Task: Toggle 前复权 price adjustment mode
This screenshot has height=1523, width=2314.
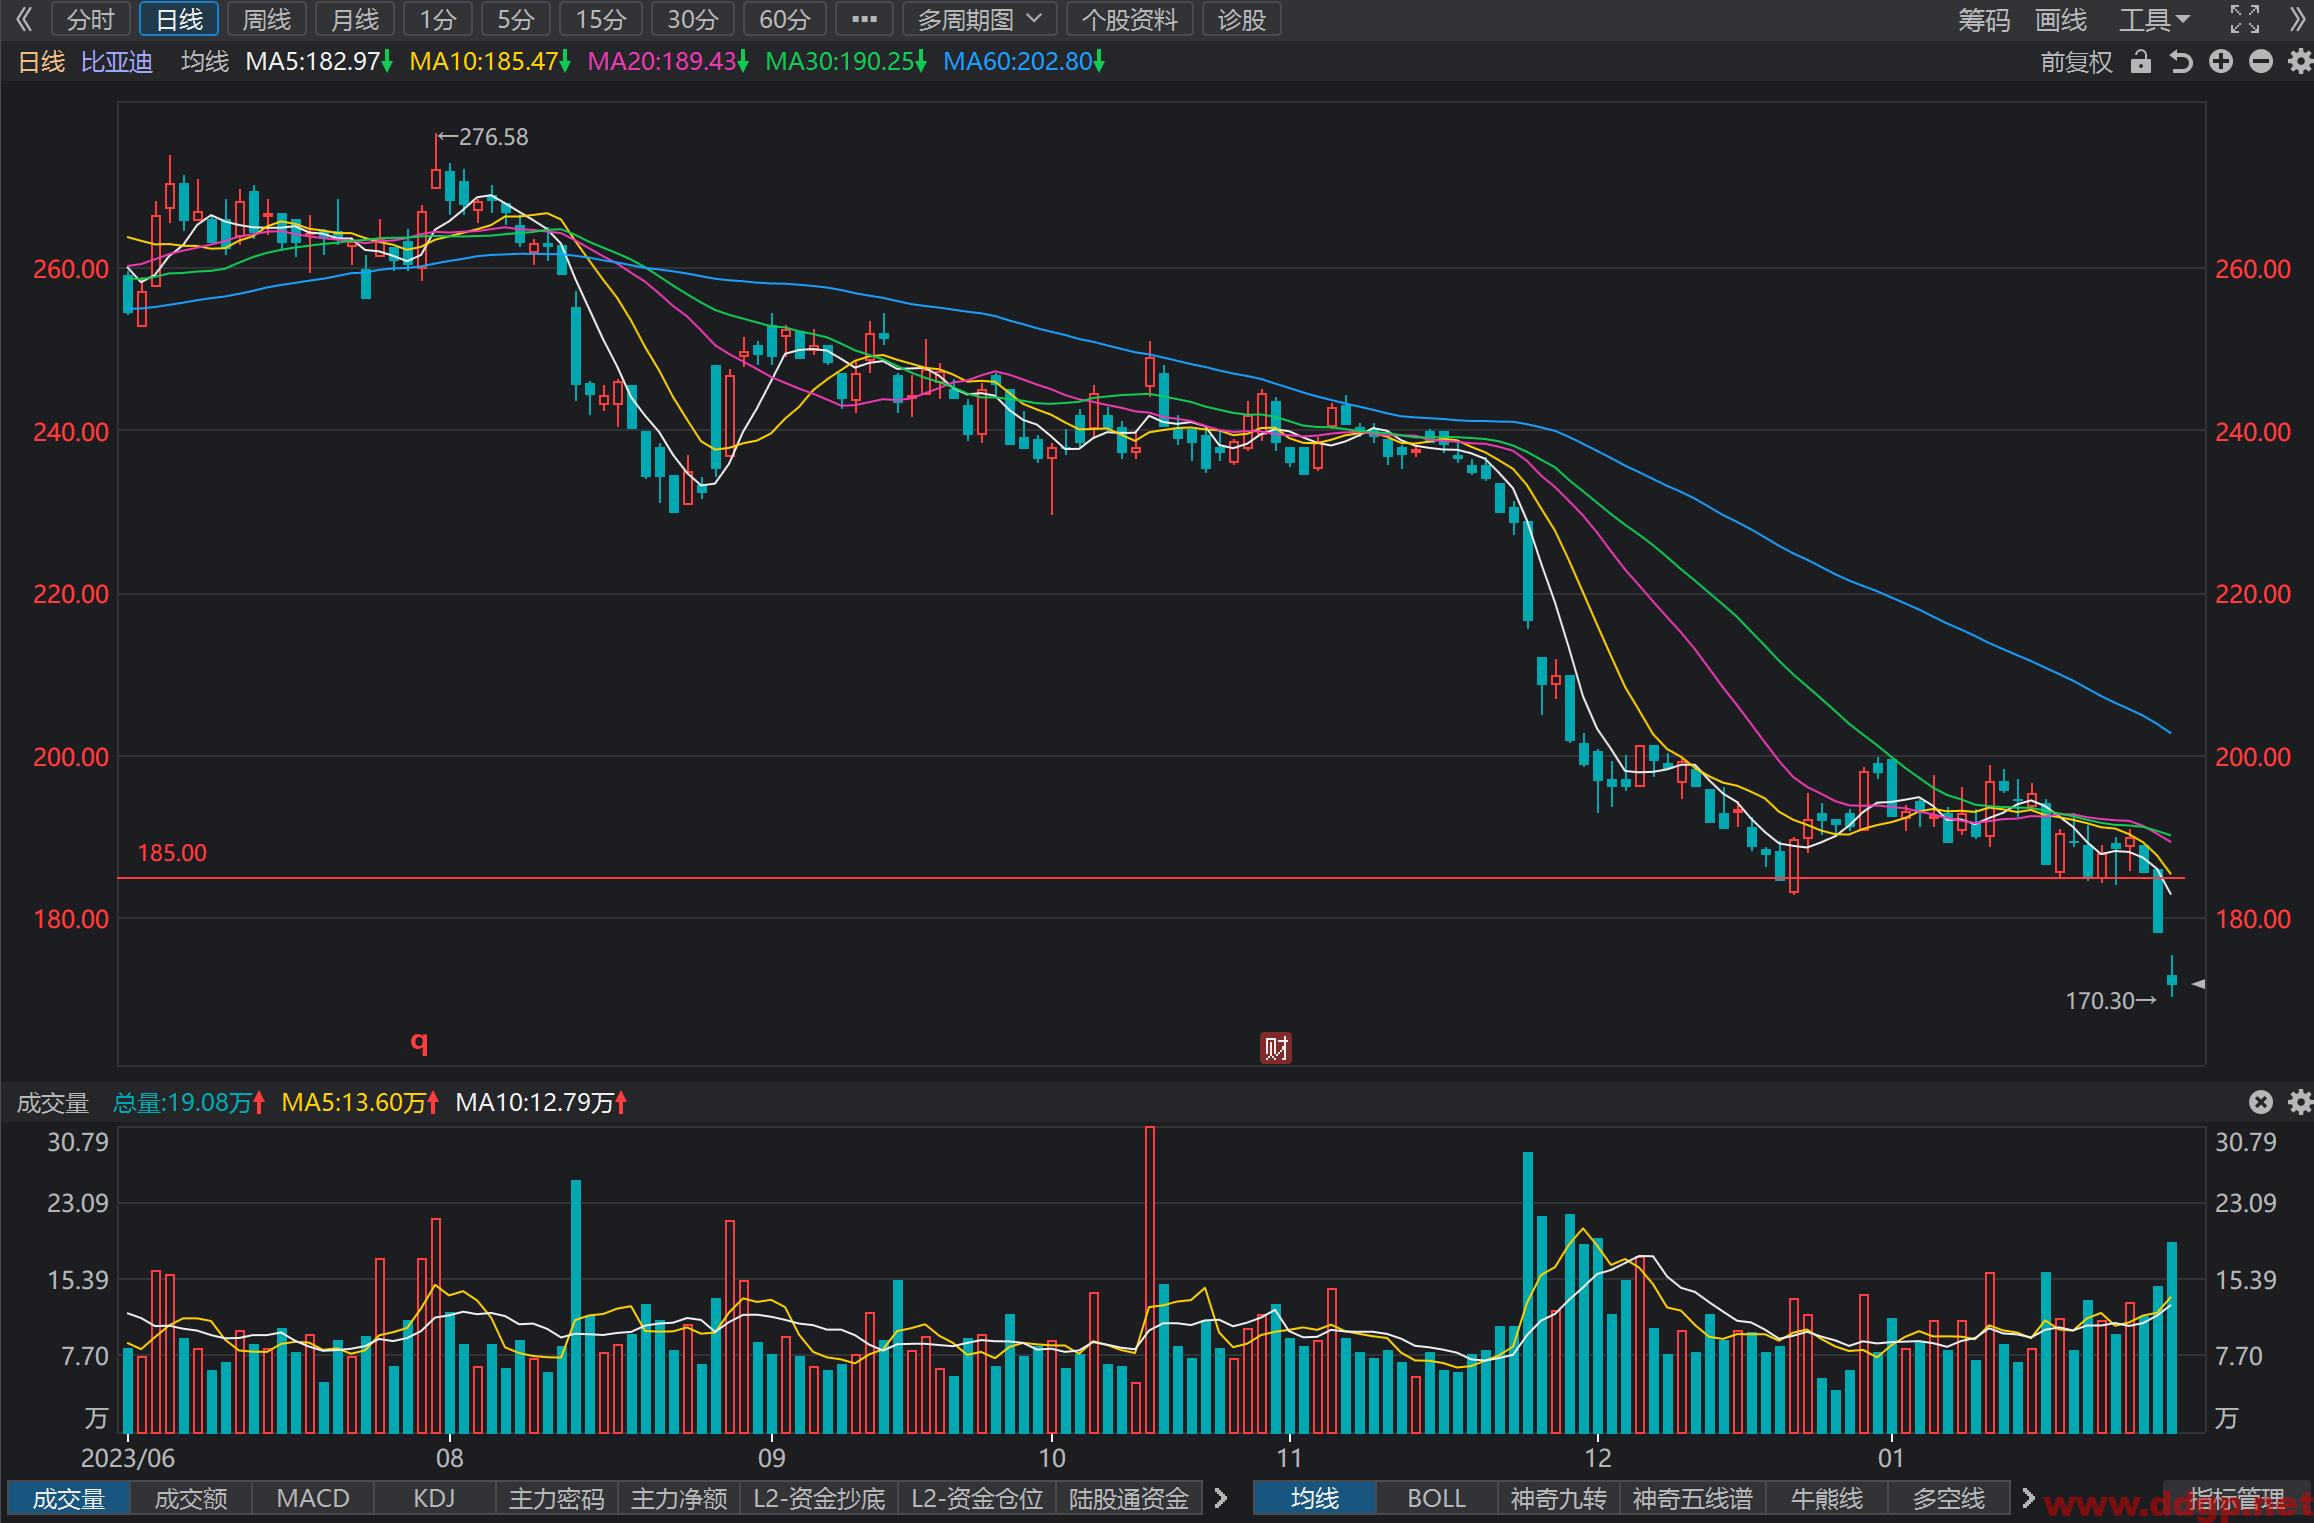Action: pos(2077,62)
